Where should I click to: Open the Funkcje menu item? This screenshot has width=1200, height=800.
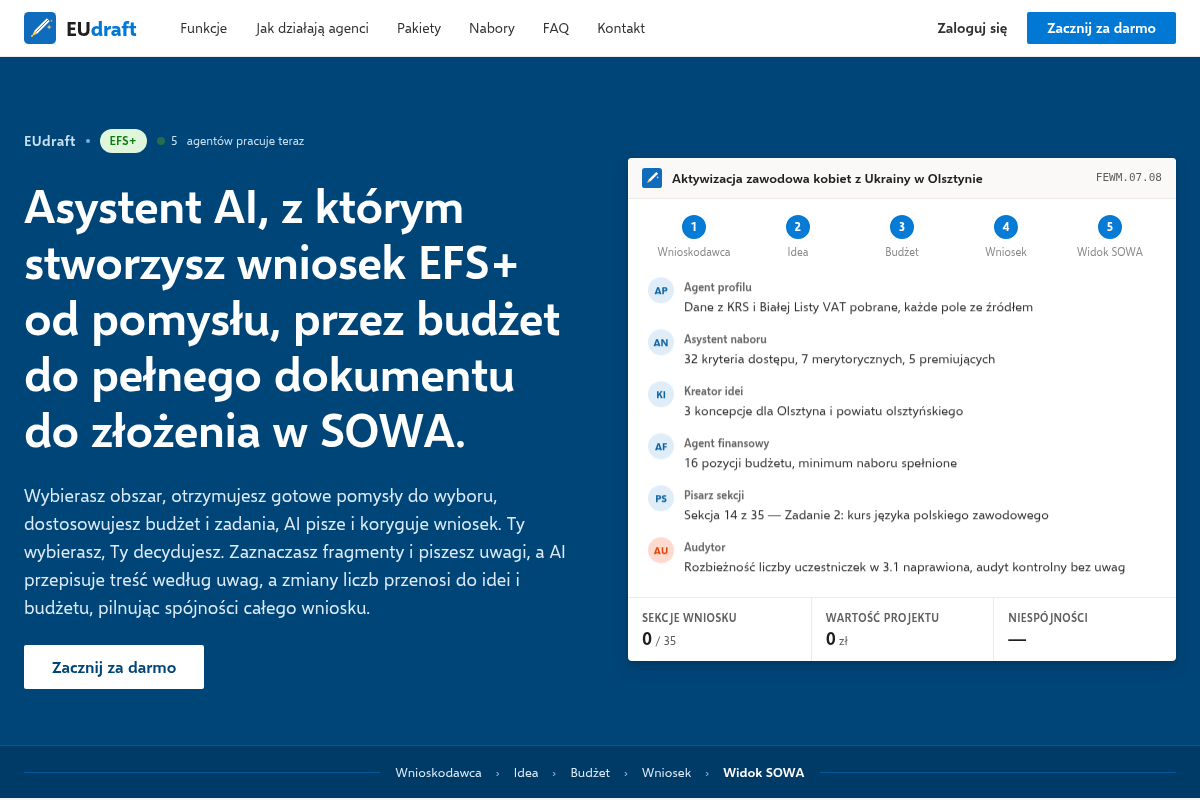[x=204, y=28]
